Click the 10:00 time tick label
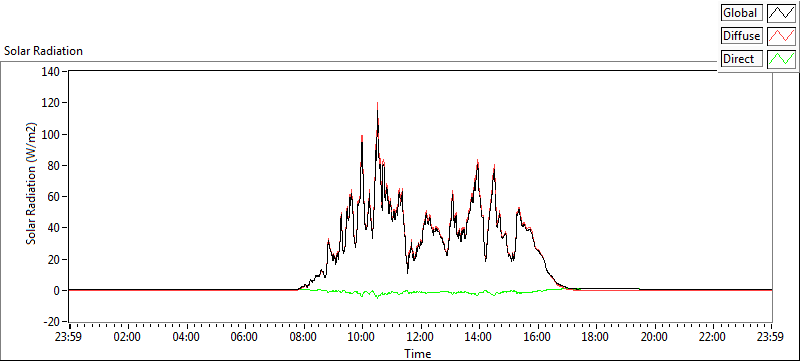The image size is (800, 361). (362, 337)
